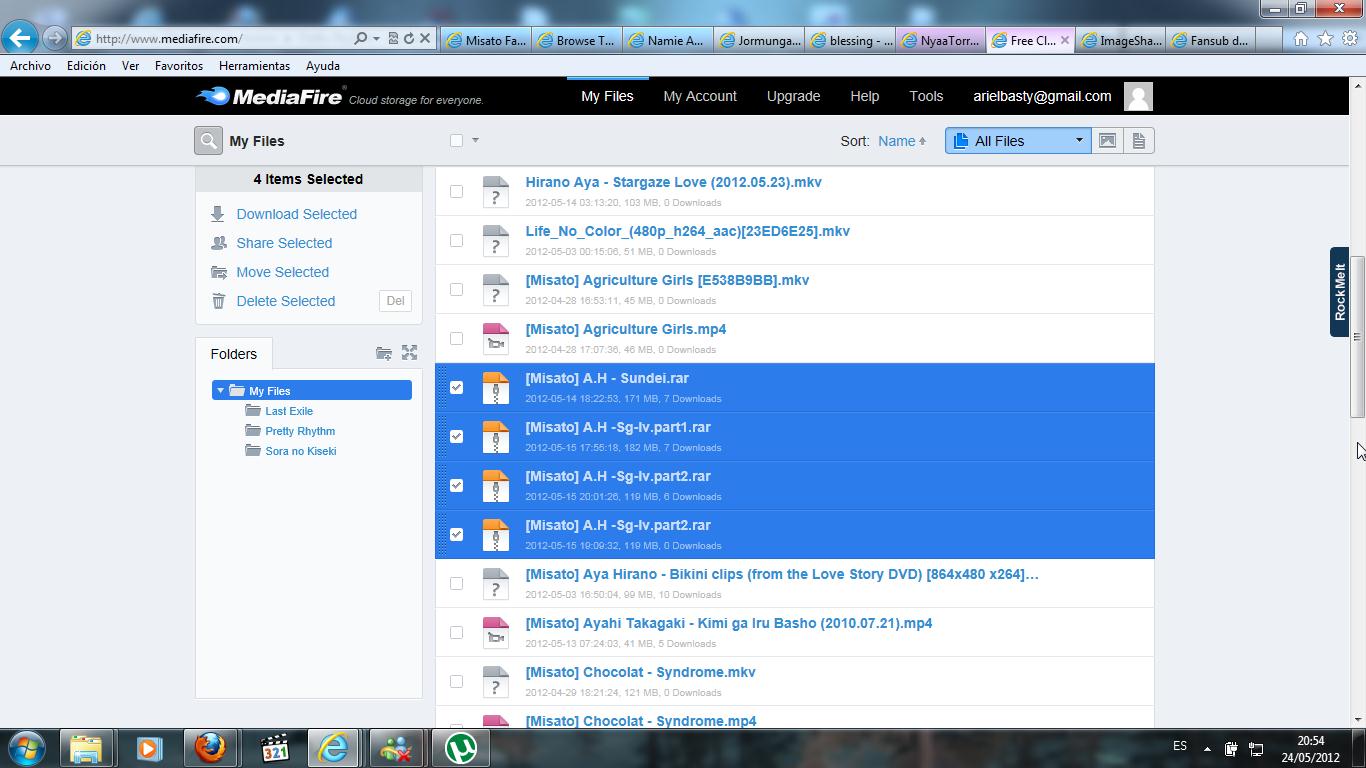Viewport: 1366px width, 768px height.
Task: Click the browser refresh icon
Action: pos(409,38)
